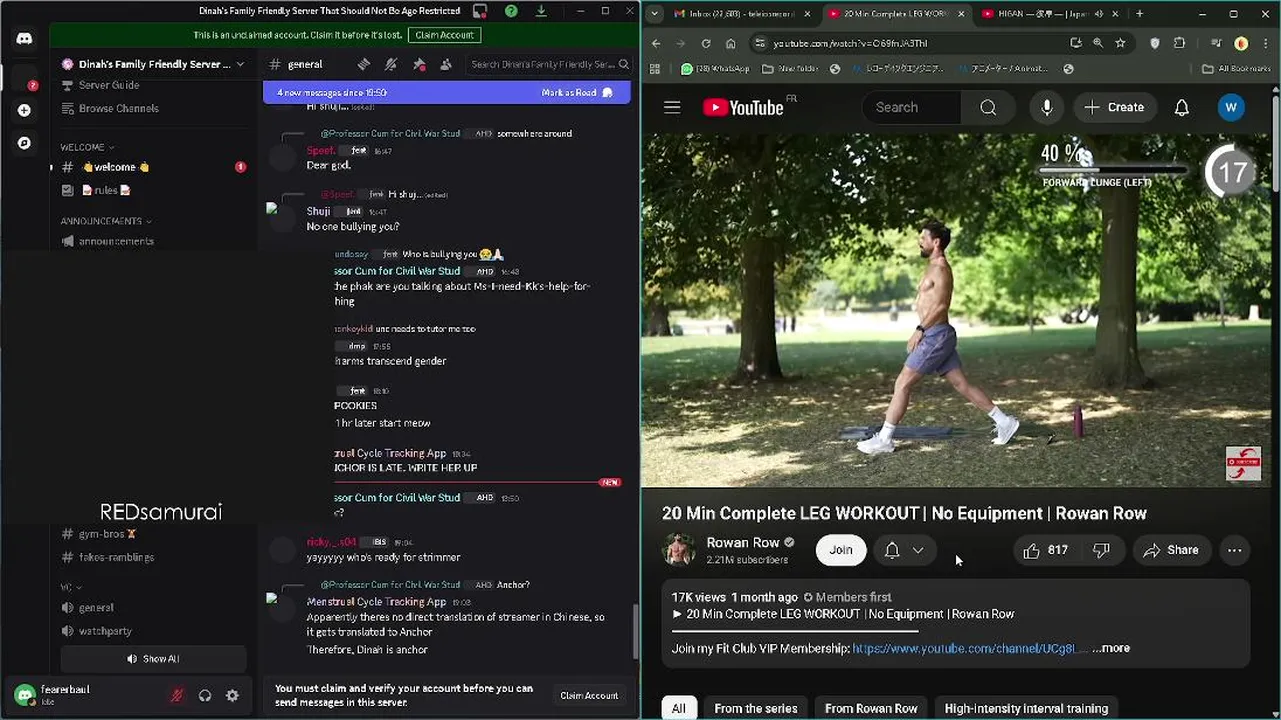Switch to the Gmail Inbox tab

pyautogui.click(x=741, y=14)
